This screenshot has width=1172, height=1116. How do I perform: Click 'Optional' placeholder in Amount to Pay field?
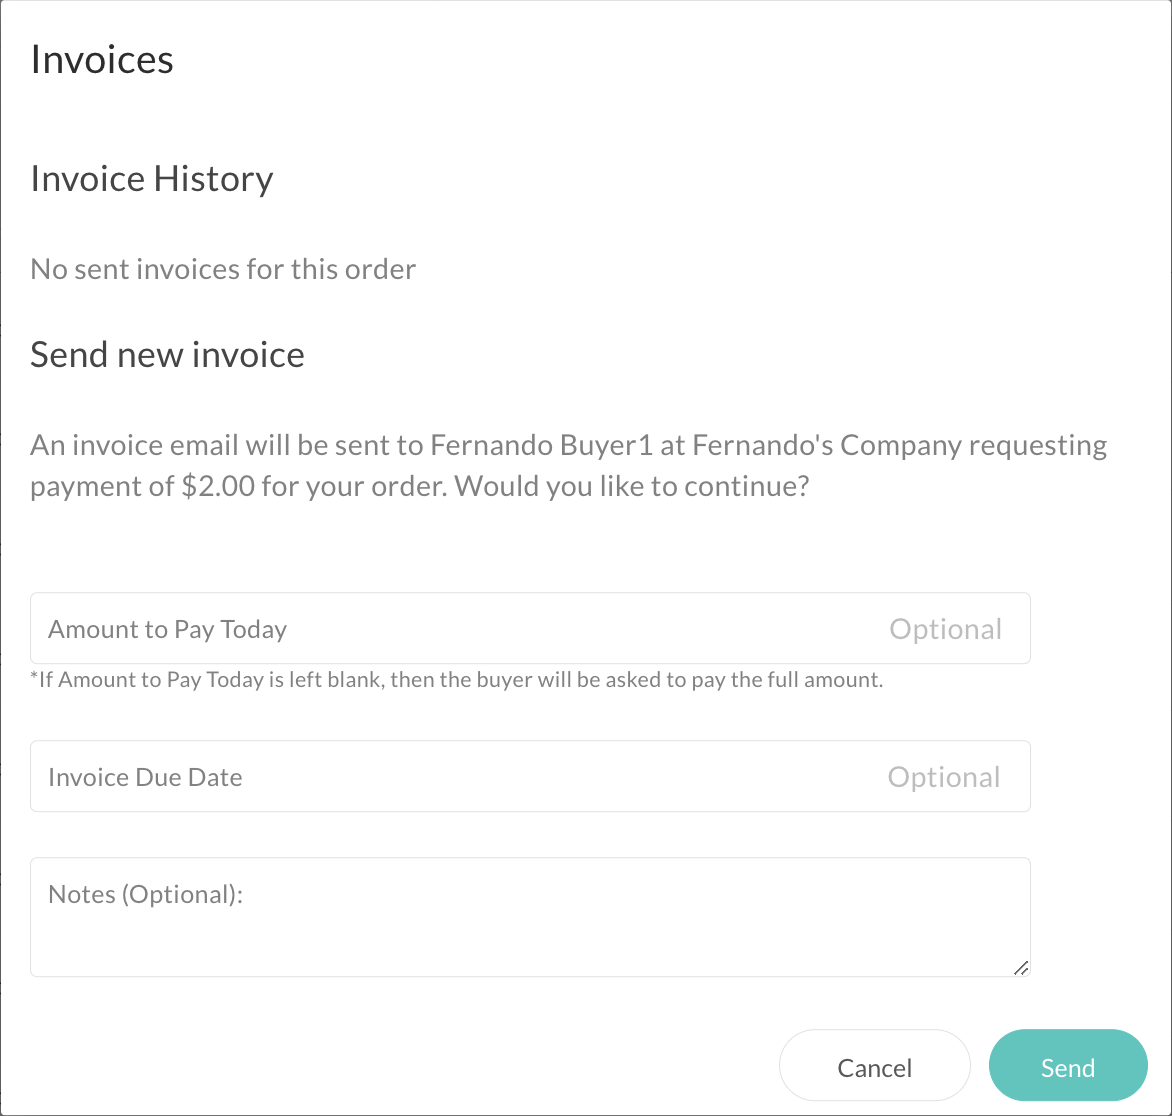point(945,629)
